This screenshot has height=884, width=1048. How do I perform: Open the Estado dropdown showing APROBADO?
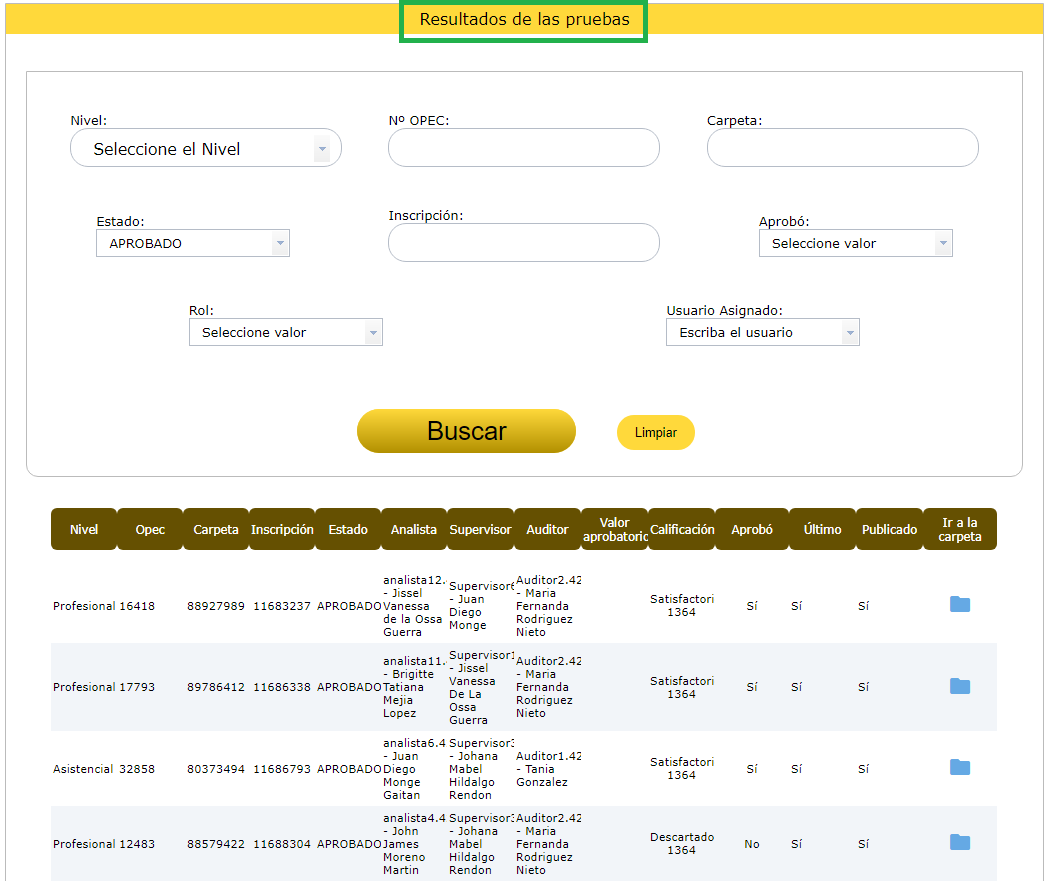point(193,243)
